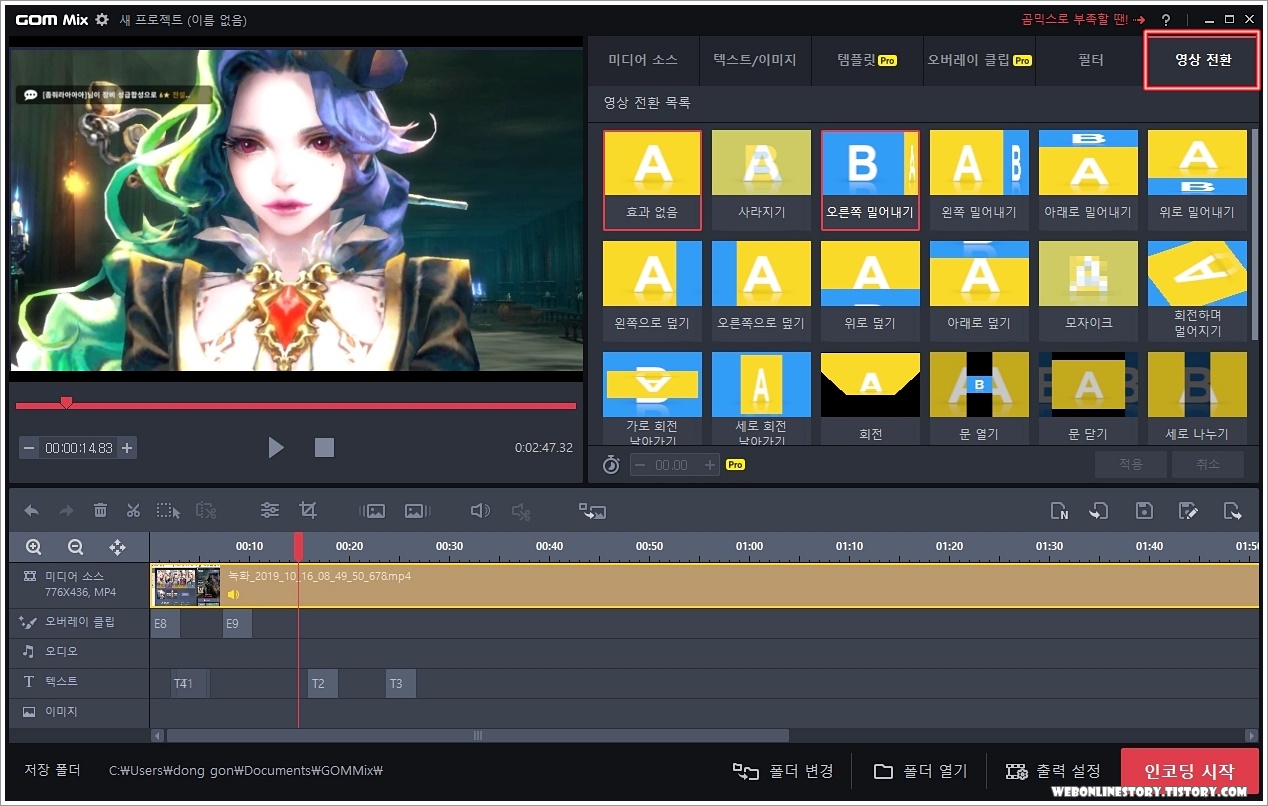Screen dimensions: 1268x806
Task: Toggle the clip's yellow audio icon
Action: pos(233,594)
